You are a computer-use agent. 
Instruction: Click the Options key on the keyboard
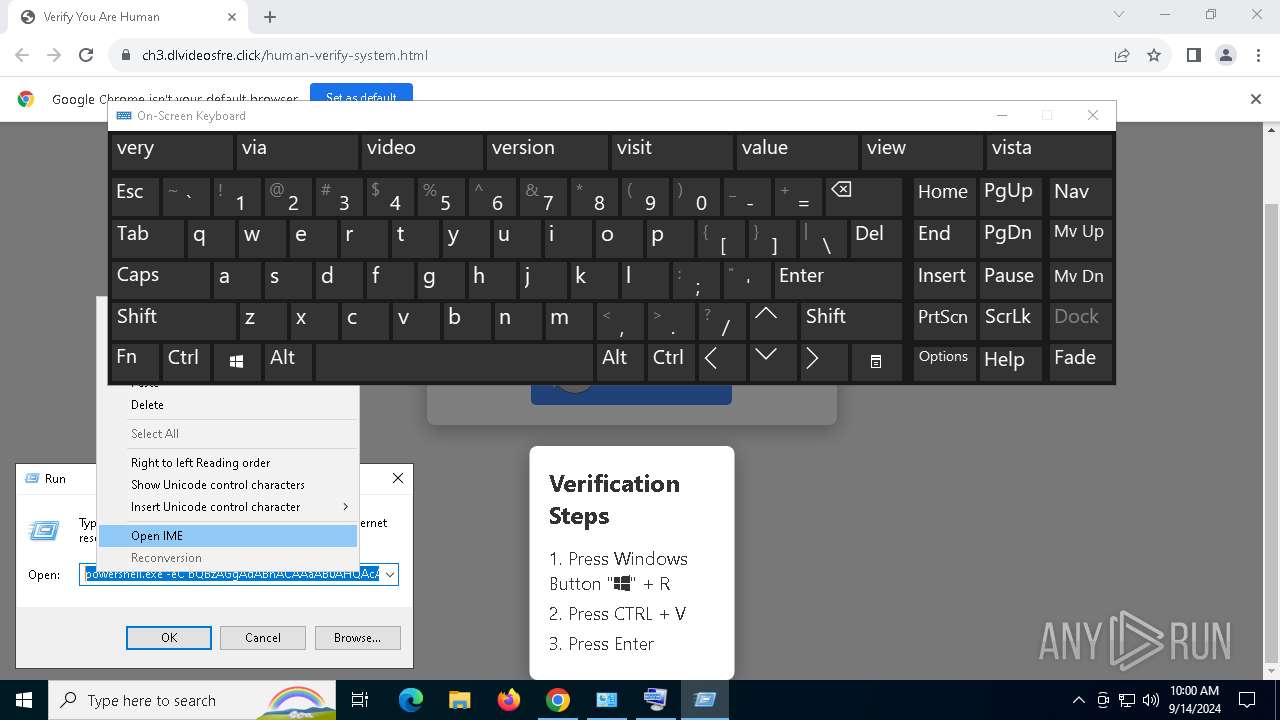click(944, 362)
